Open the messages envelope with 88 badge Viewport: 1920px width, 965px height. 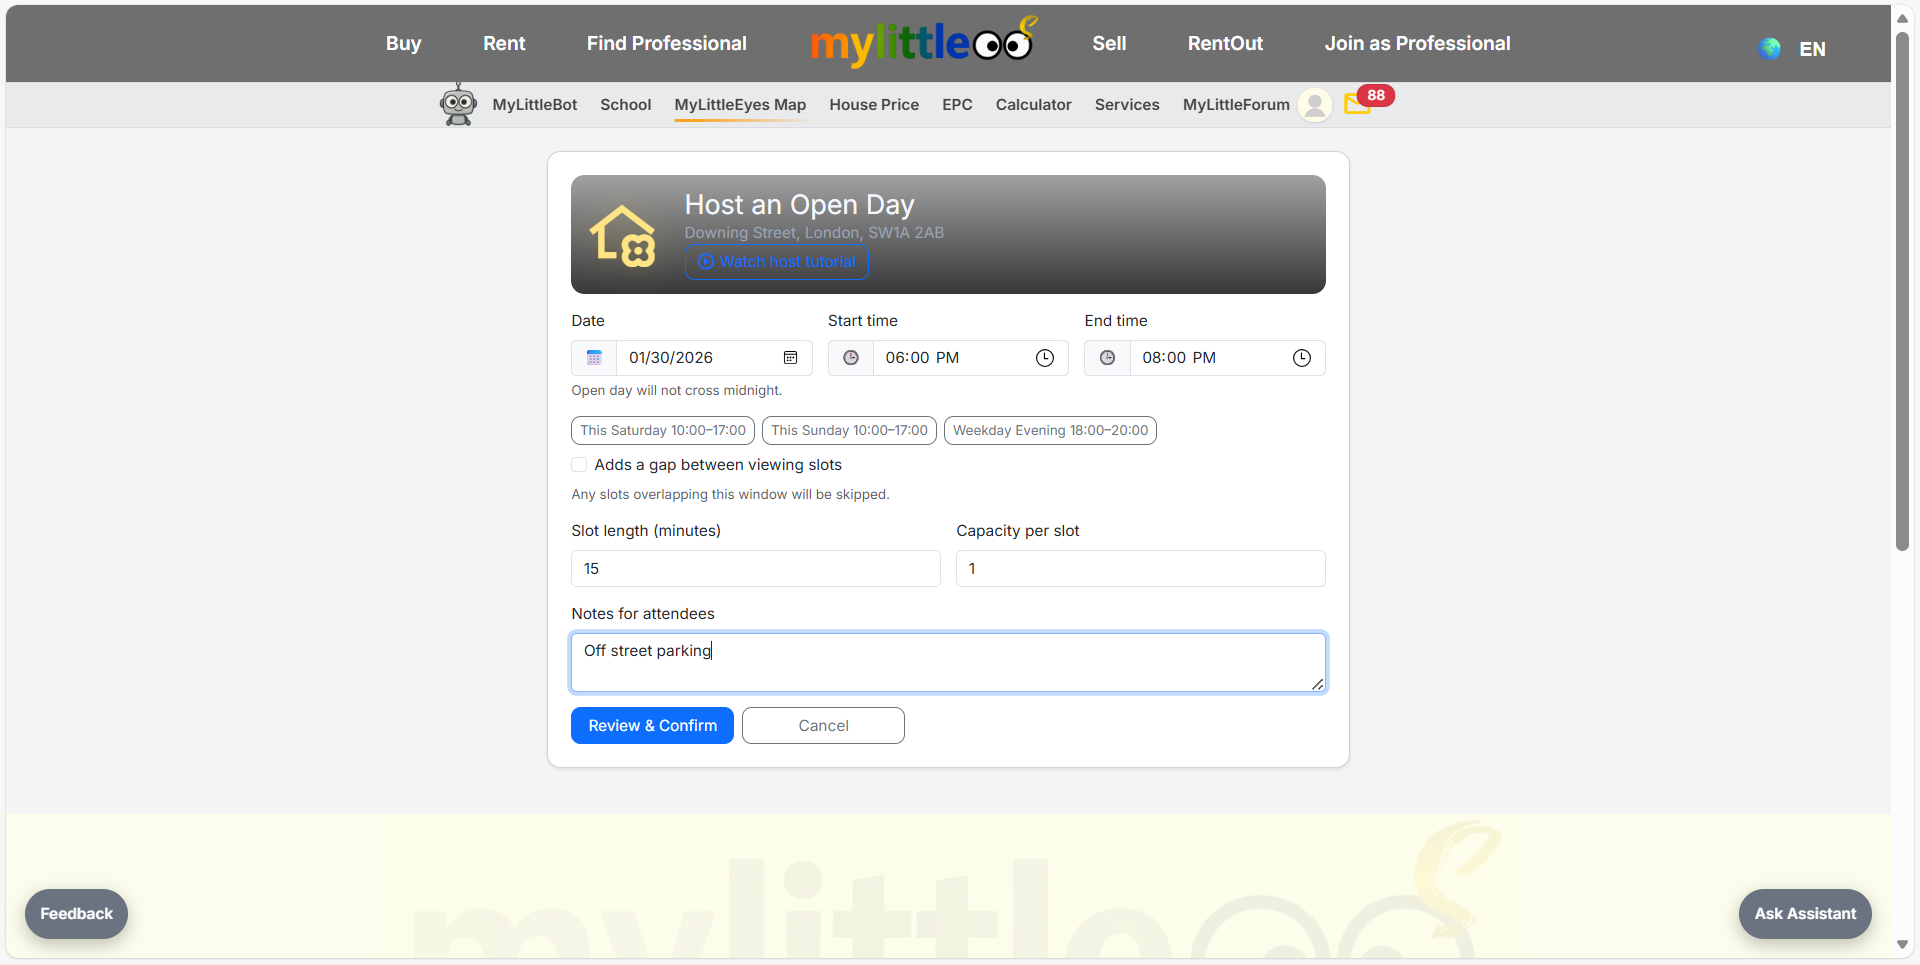(x=1358, y=103)
